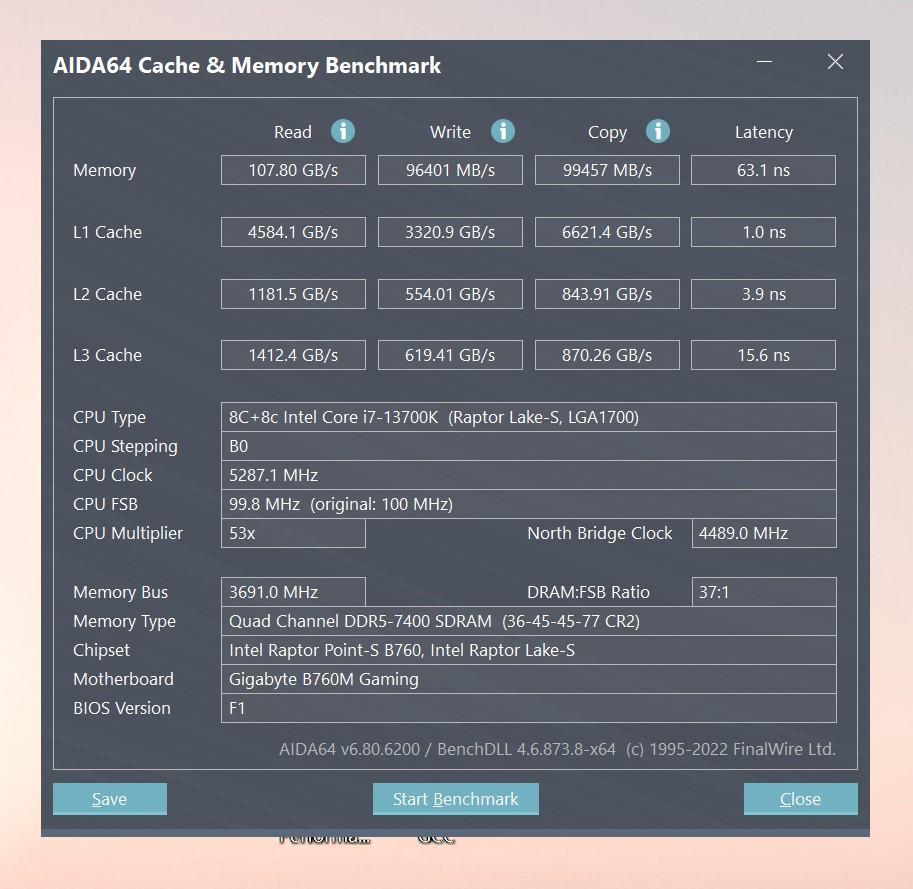Viewport: 913px width, 889px height.
Task: Click the North Bridge Clock value 4489.0 MHz
Action: (x=764, y=533)
